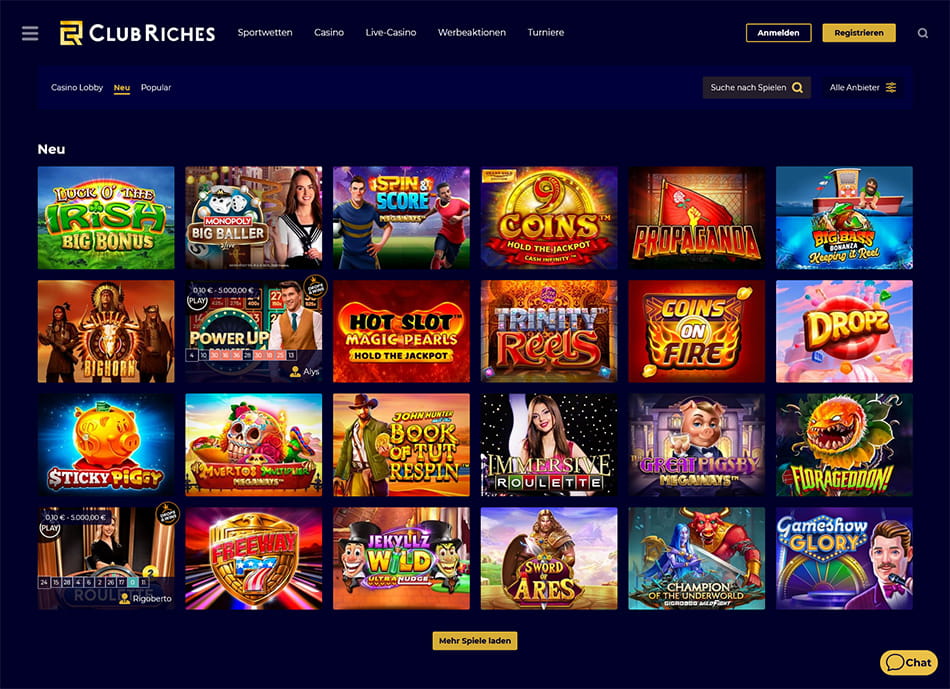
Task: Load more games with Mehr Spiele laden
Action: [475, 641]
